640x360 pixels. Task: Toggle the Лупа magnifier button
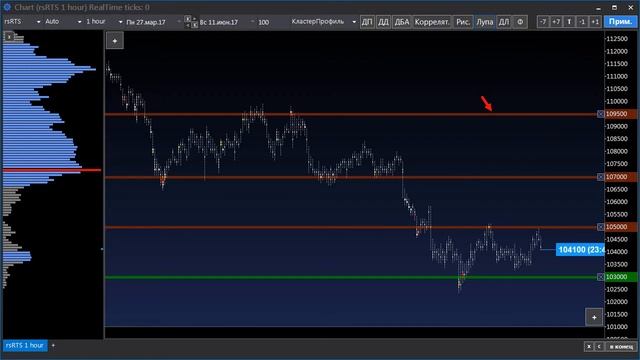tap(484, 22)
